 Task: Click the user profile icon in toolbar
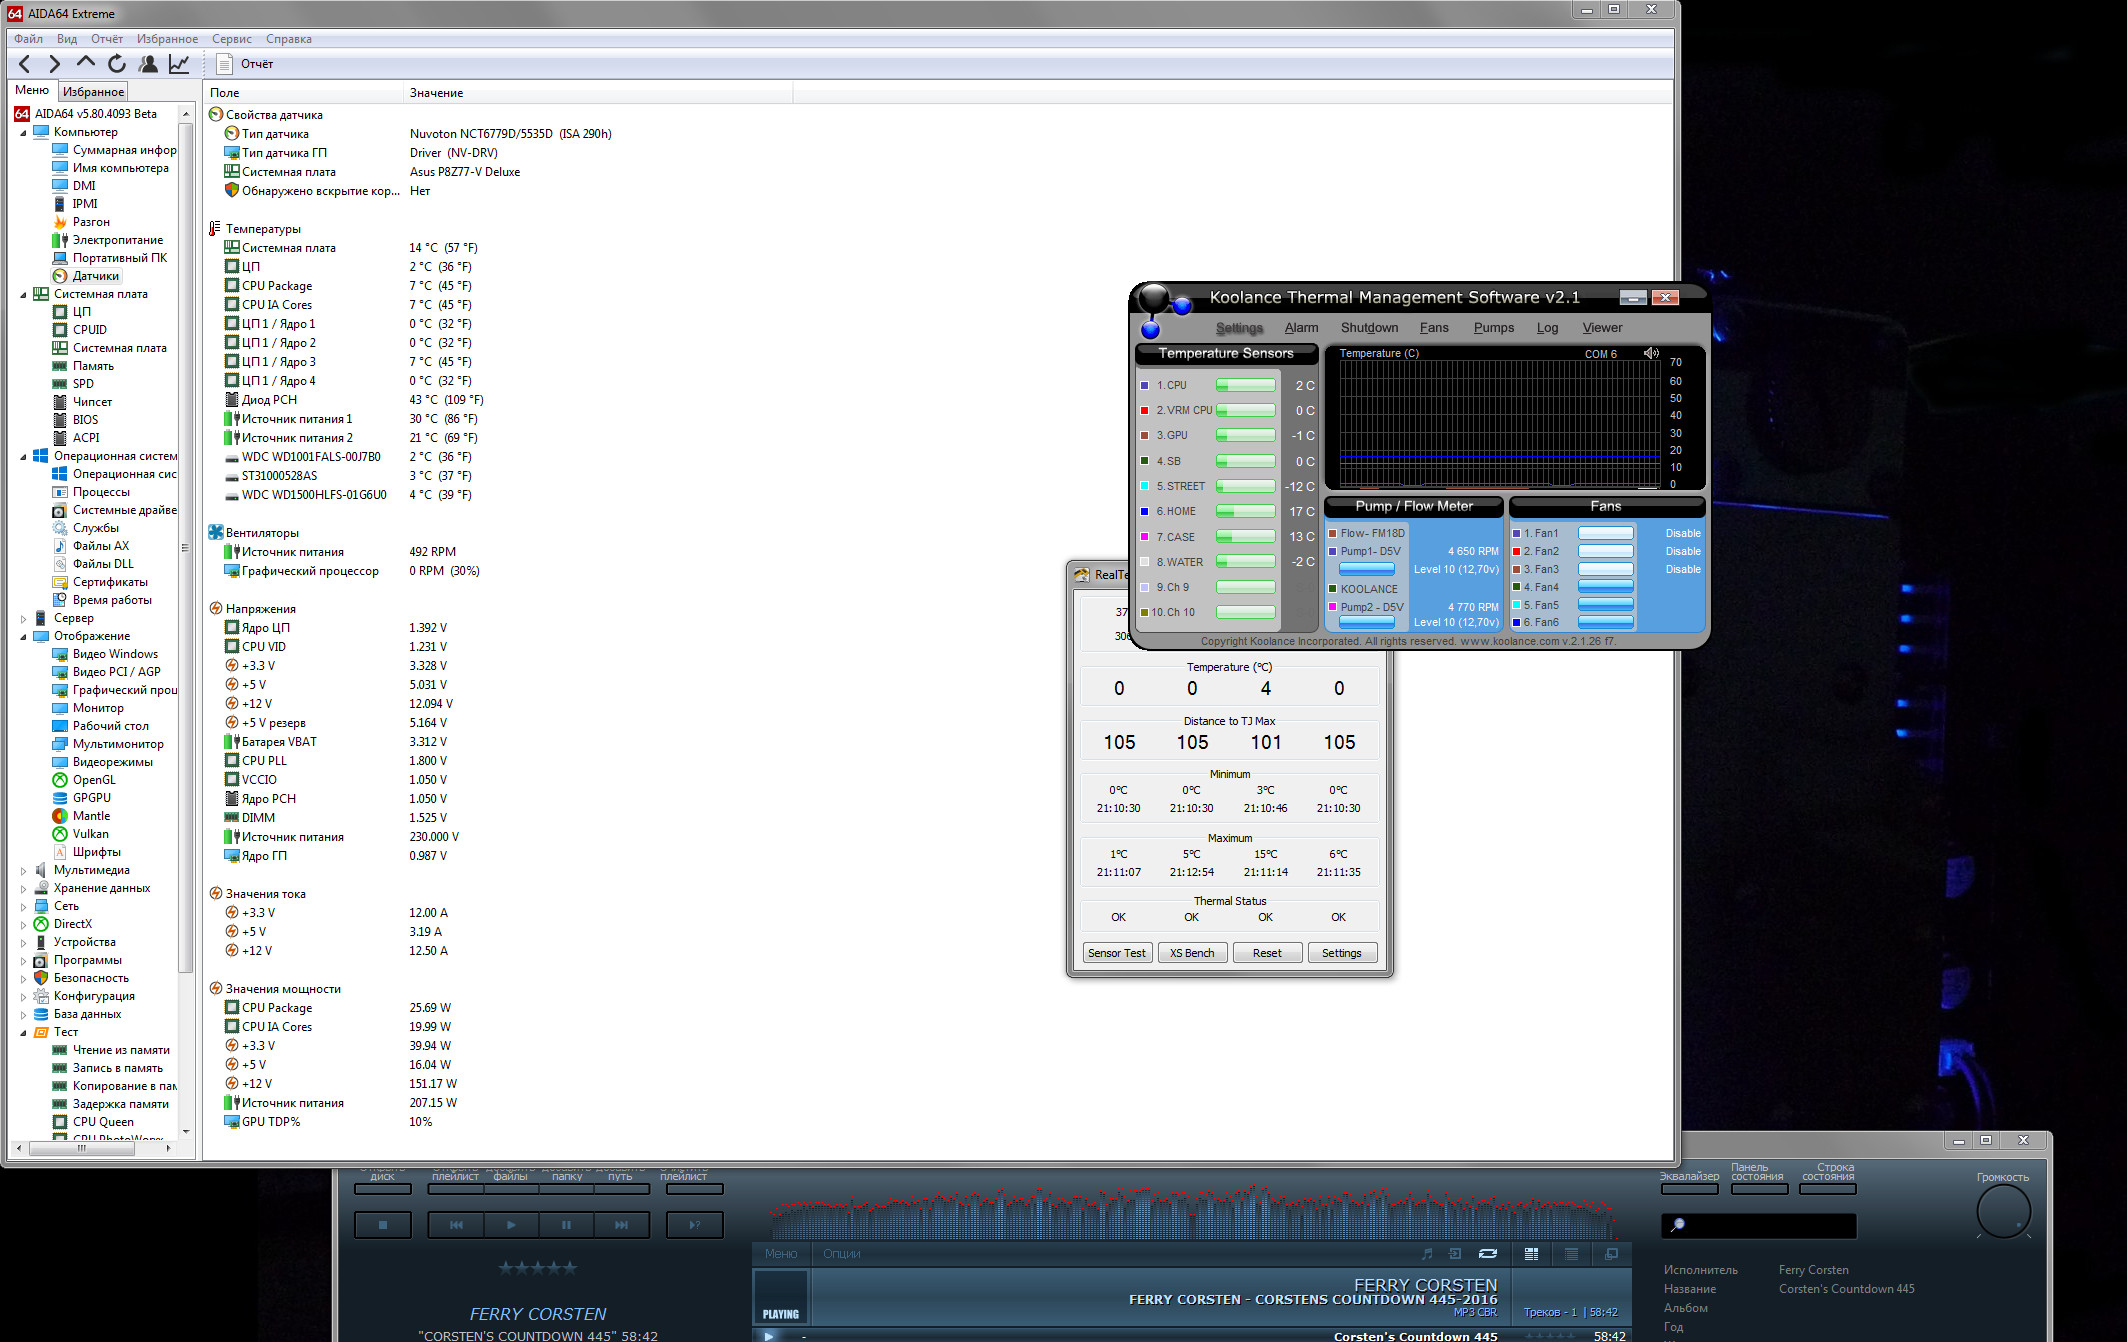click(x=148, y=64)
